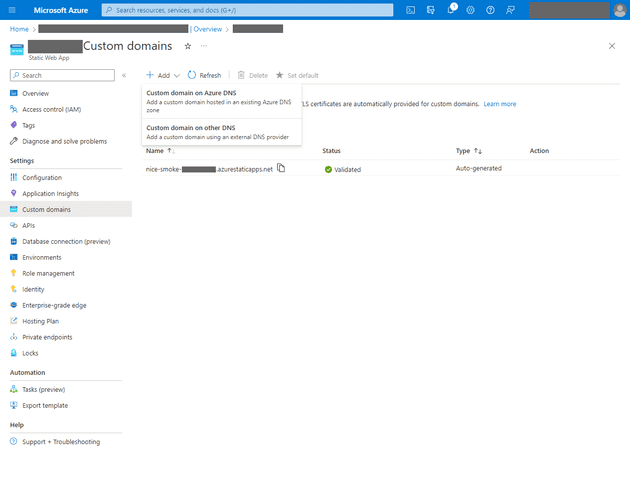Open the Help question mark icon
This screenshot has height=483, width=630.
click(490, 10)
